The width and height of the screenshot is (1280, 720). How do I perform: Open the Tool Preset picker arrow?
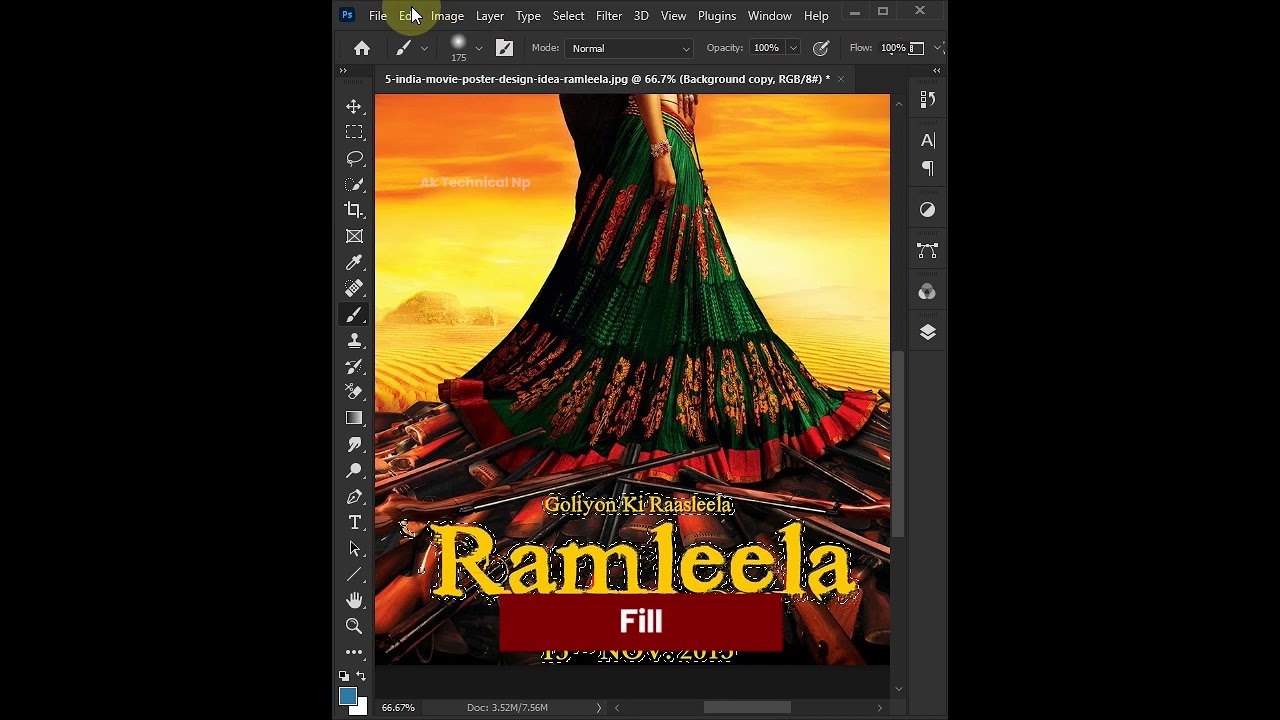coord(424,48)
